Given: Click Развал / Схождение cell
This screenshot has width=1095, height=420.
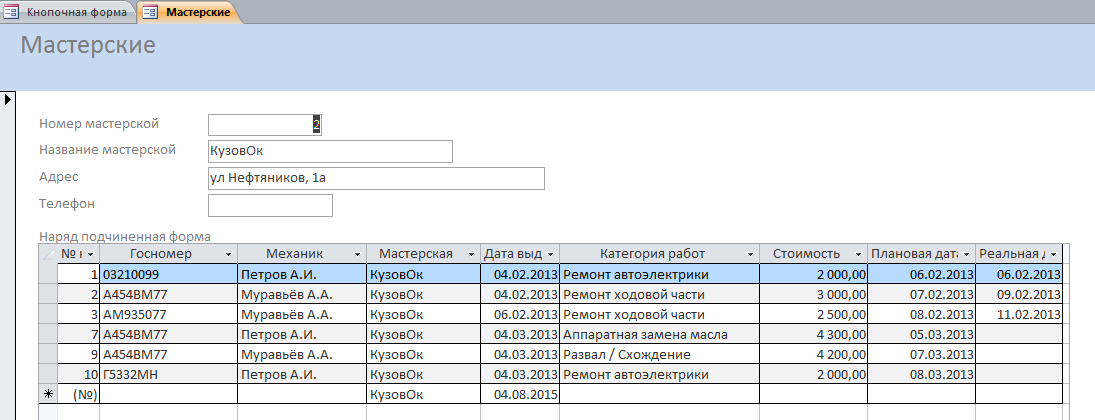Looking at the screenshot, I should pos(659,354).
